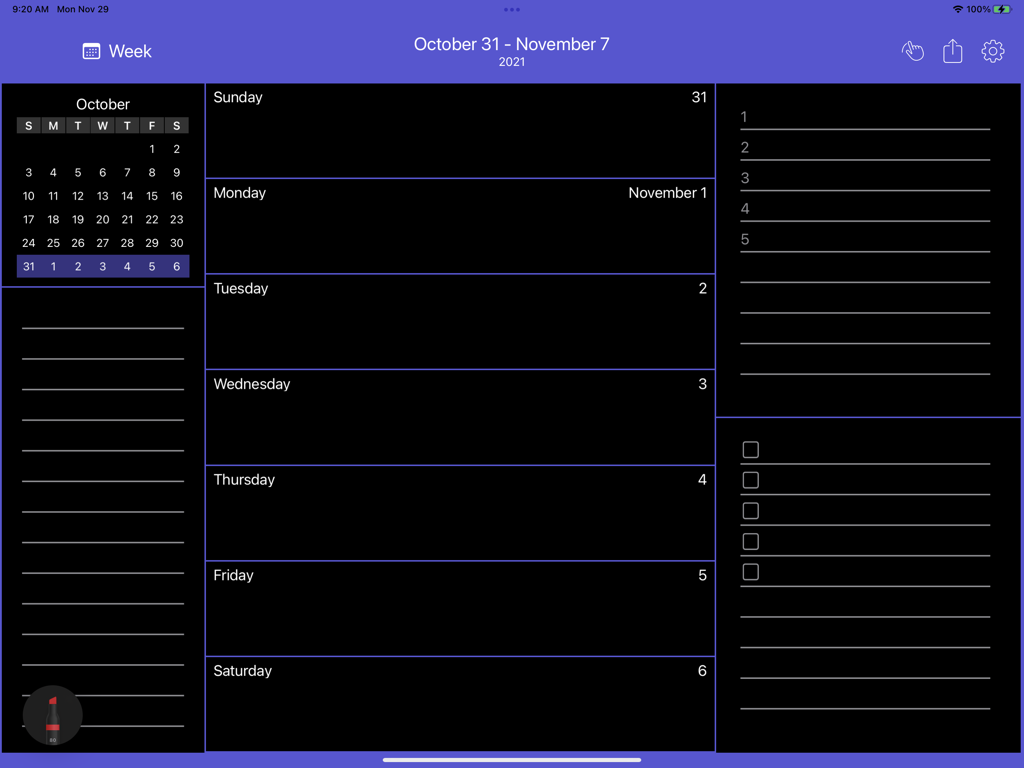Check the third task checkbox
The height and width of the screenshot is (768, 1024).
(751, 511)
